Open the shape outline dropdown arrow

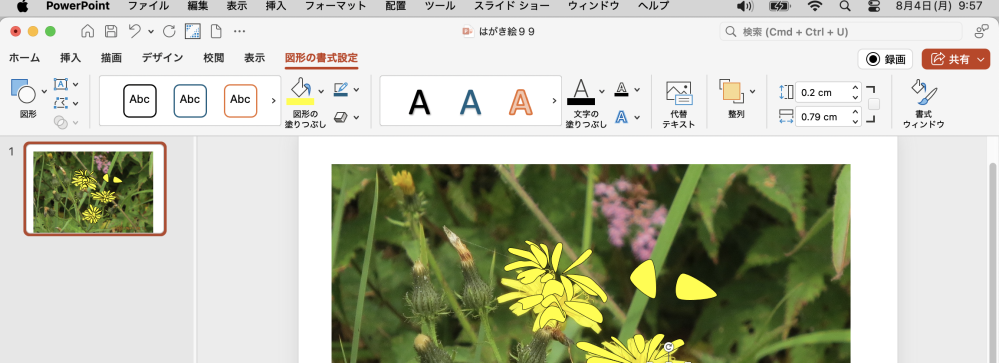pyautogui.click(x=356, y=90)
